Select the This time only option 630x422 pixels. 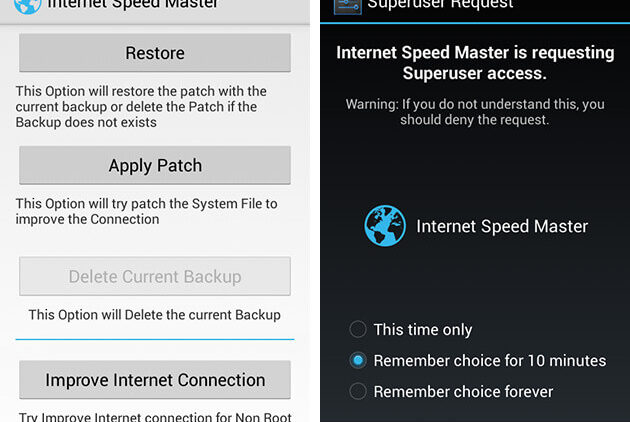pyautogui.click(x=358, y=329)
